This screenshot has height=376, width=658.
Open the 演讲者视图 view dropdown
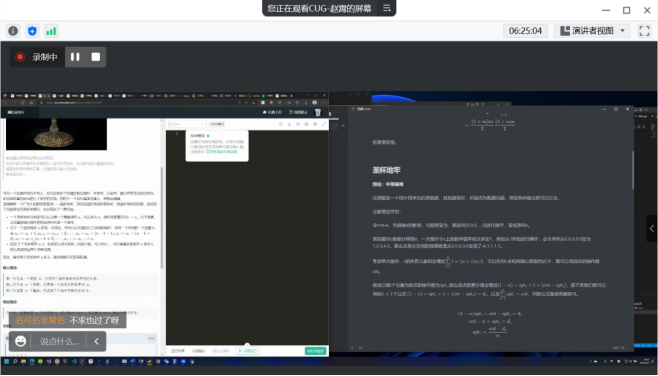[592, 31]
